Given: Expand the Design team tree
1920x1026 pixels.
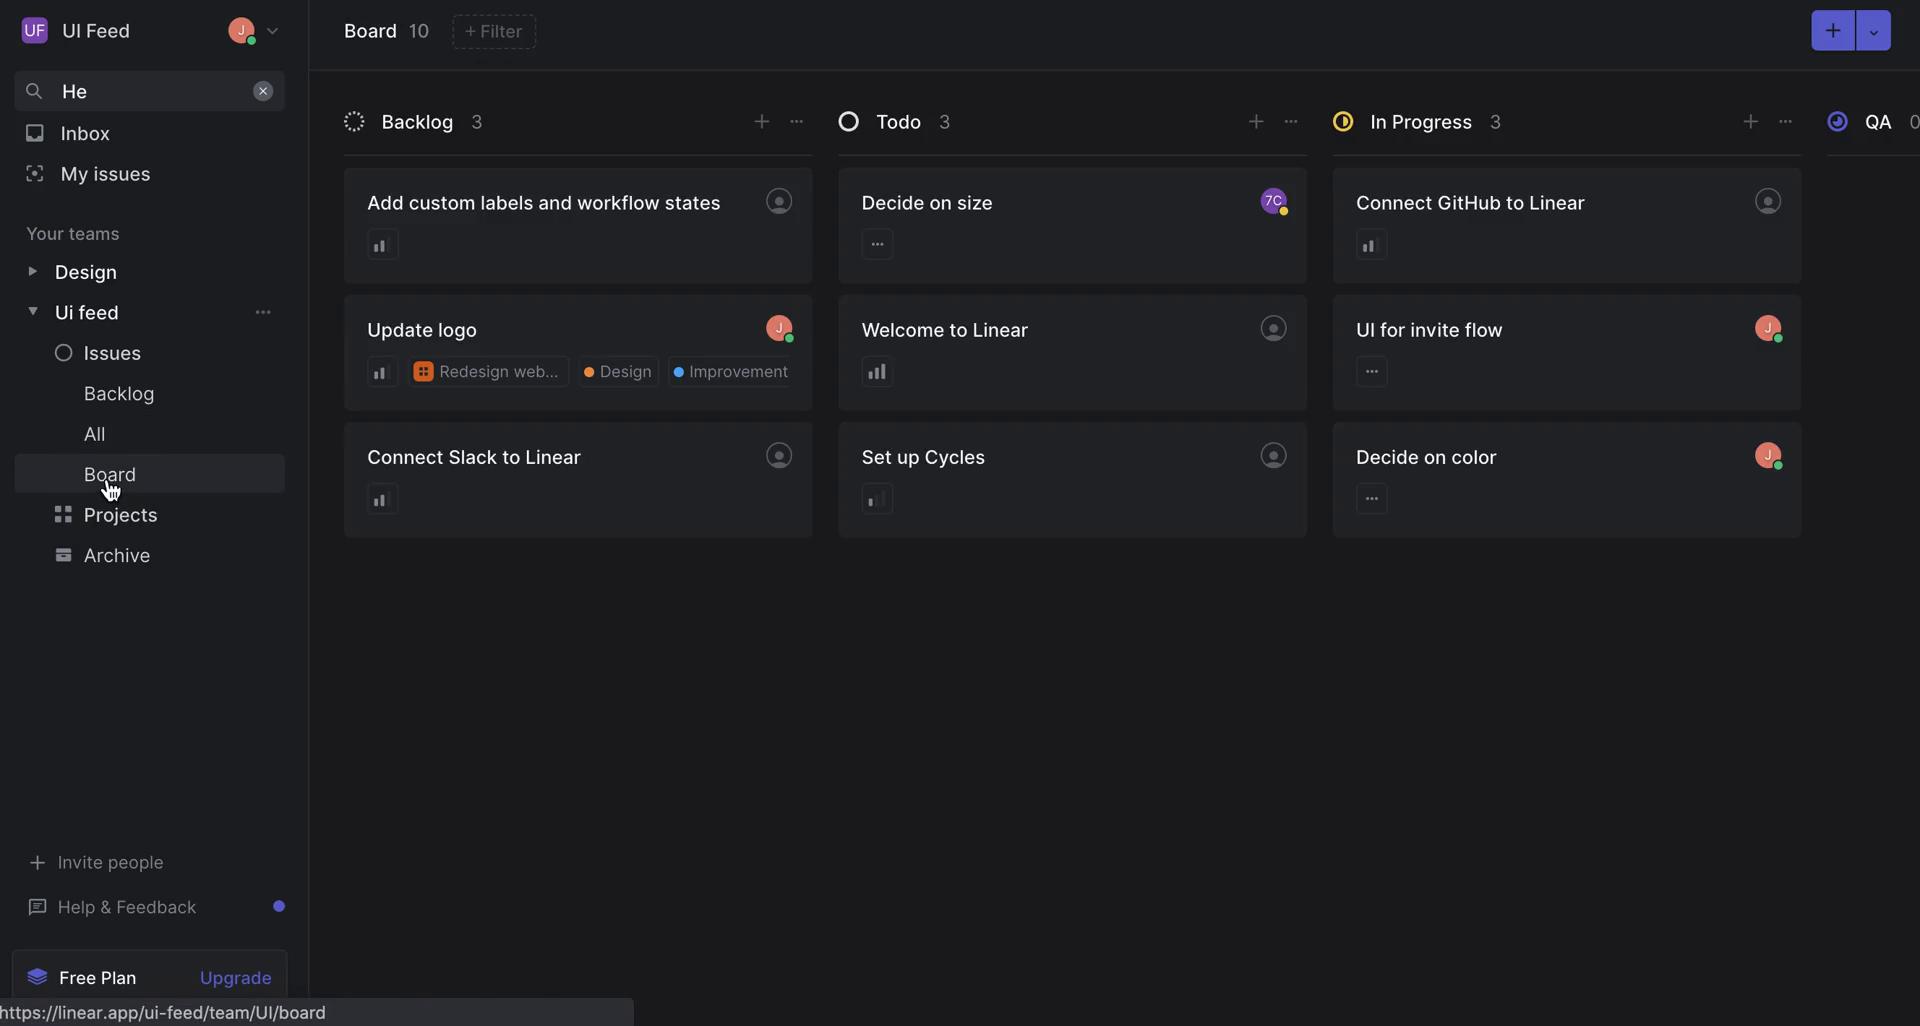Looking at the screenshot, I should point(32,271).
